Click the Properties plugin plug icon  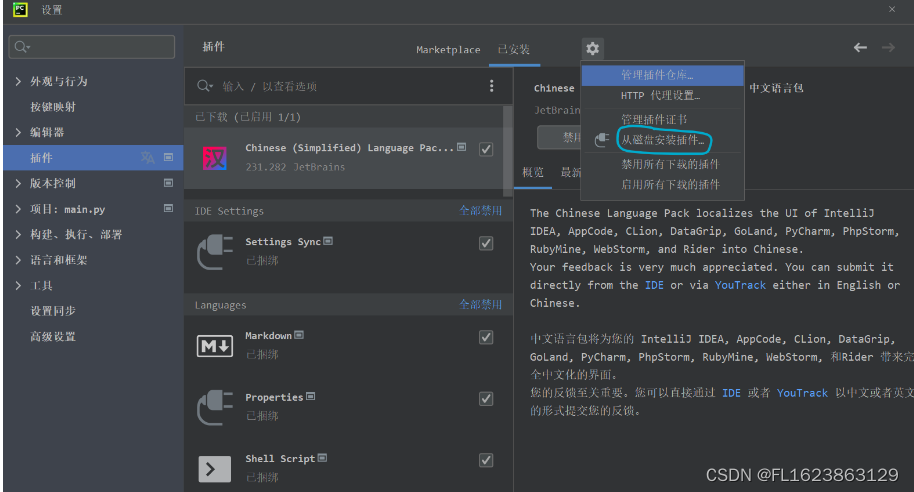pos(215,407)
